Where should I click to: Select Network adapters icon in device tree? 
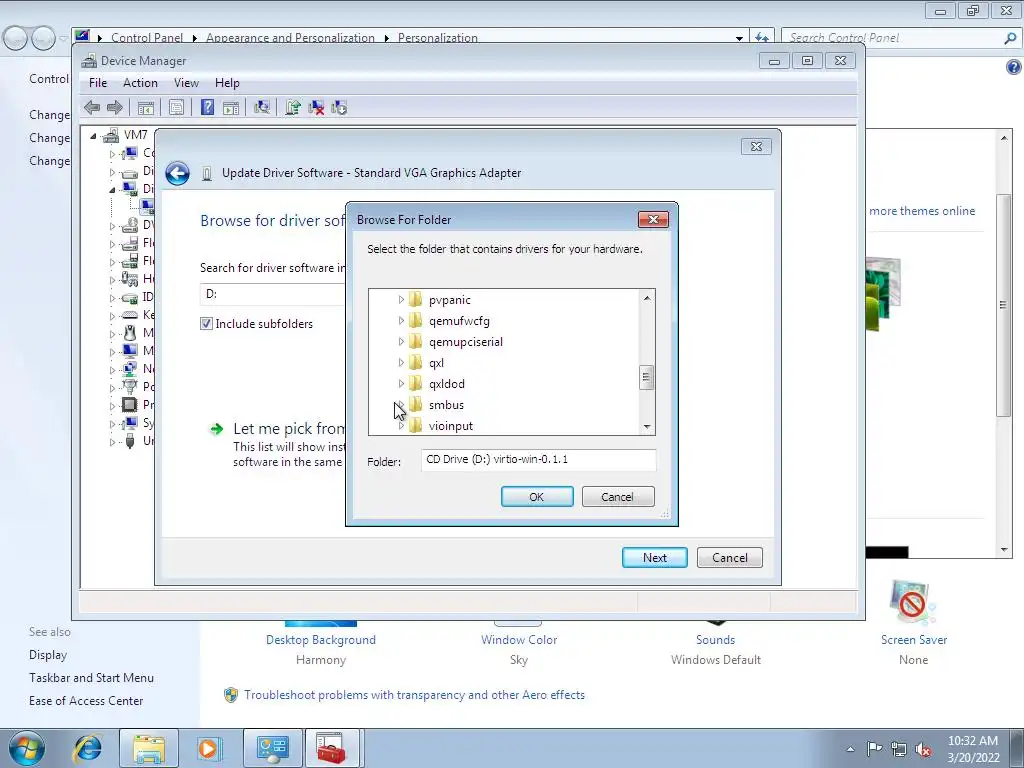pos(129,369)
